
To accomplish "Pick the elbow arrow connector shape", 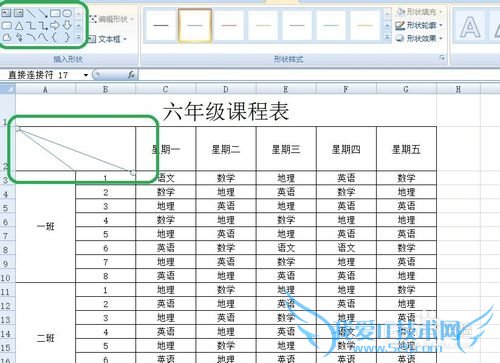I will (43, 26).
